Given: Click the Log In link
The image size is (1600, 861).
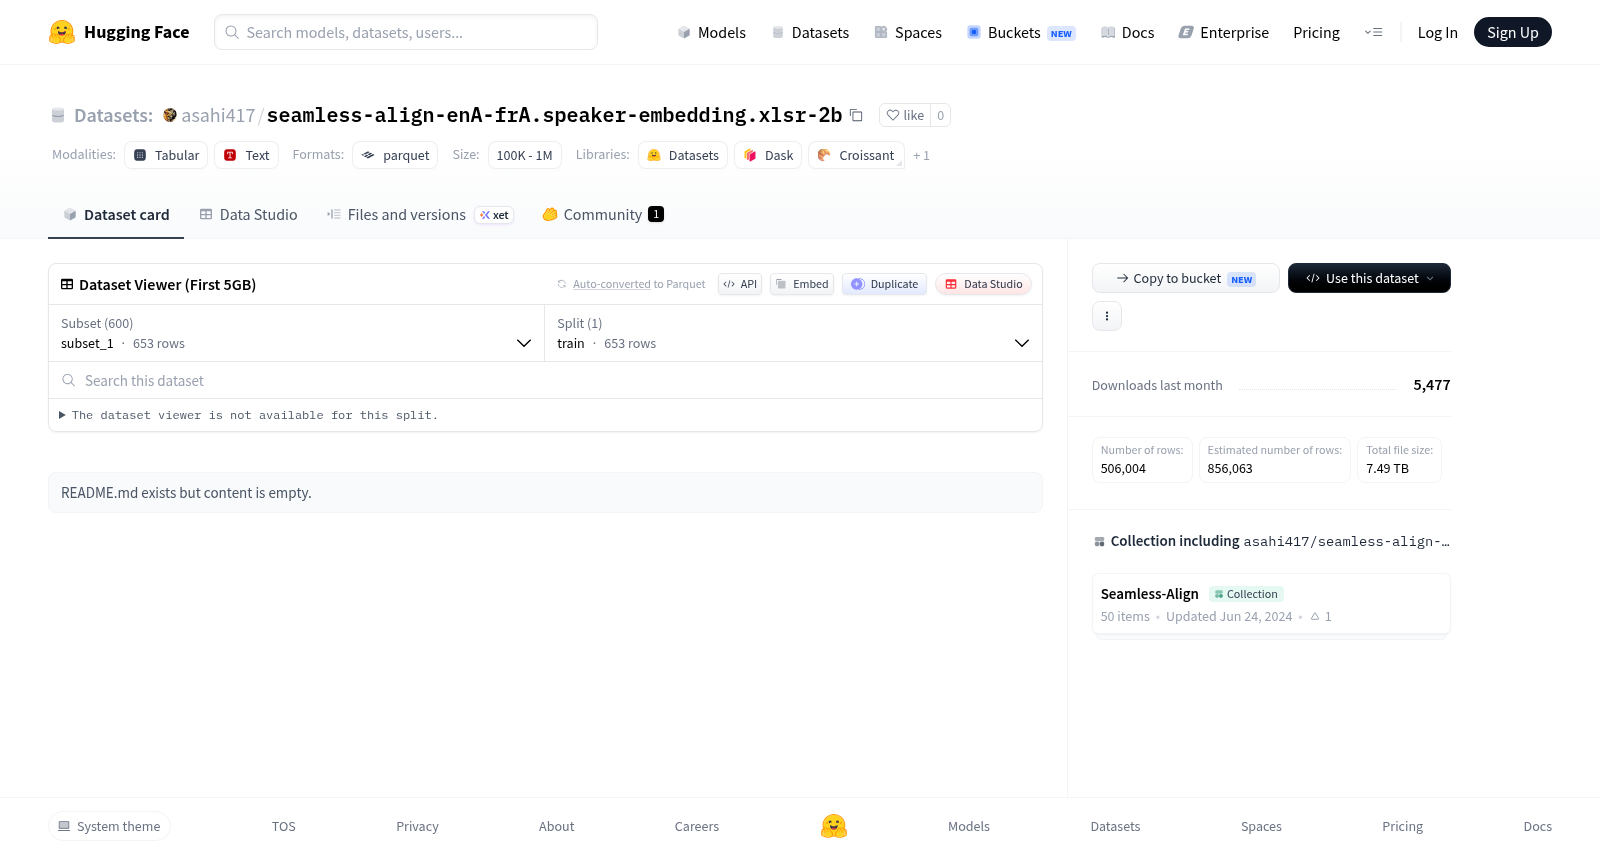Looking at the screenshot, I should pyautogui.click(x=1437, y=32).
